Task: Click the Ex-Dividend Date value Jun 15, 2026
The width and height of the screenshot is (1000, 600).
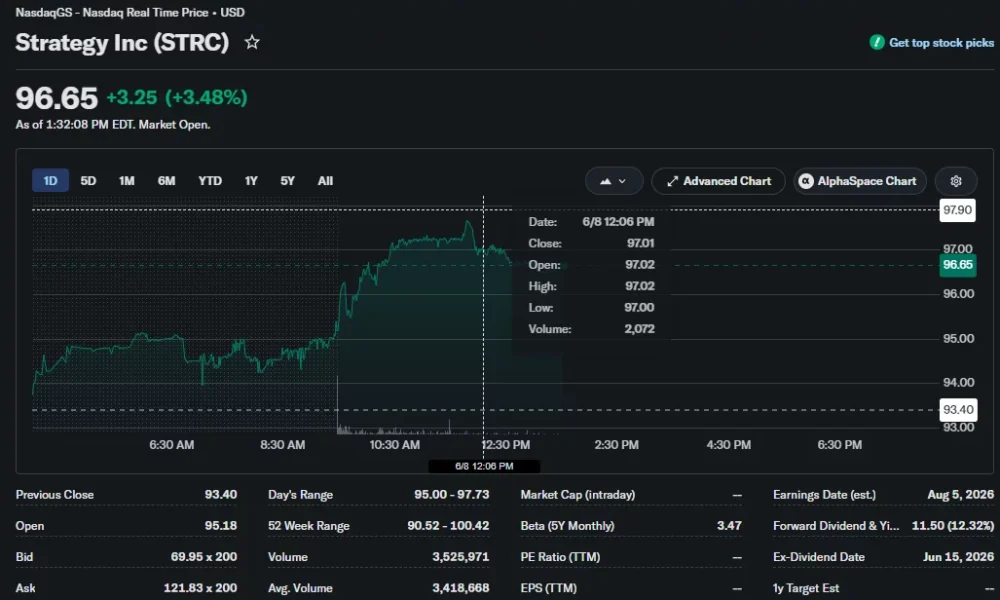Action: click(x=958, y=557)
